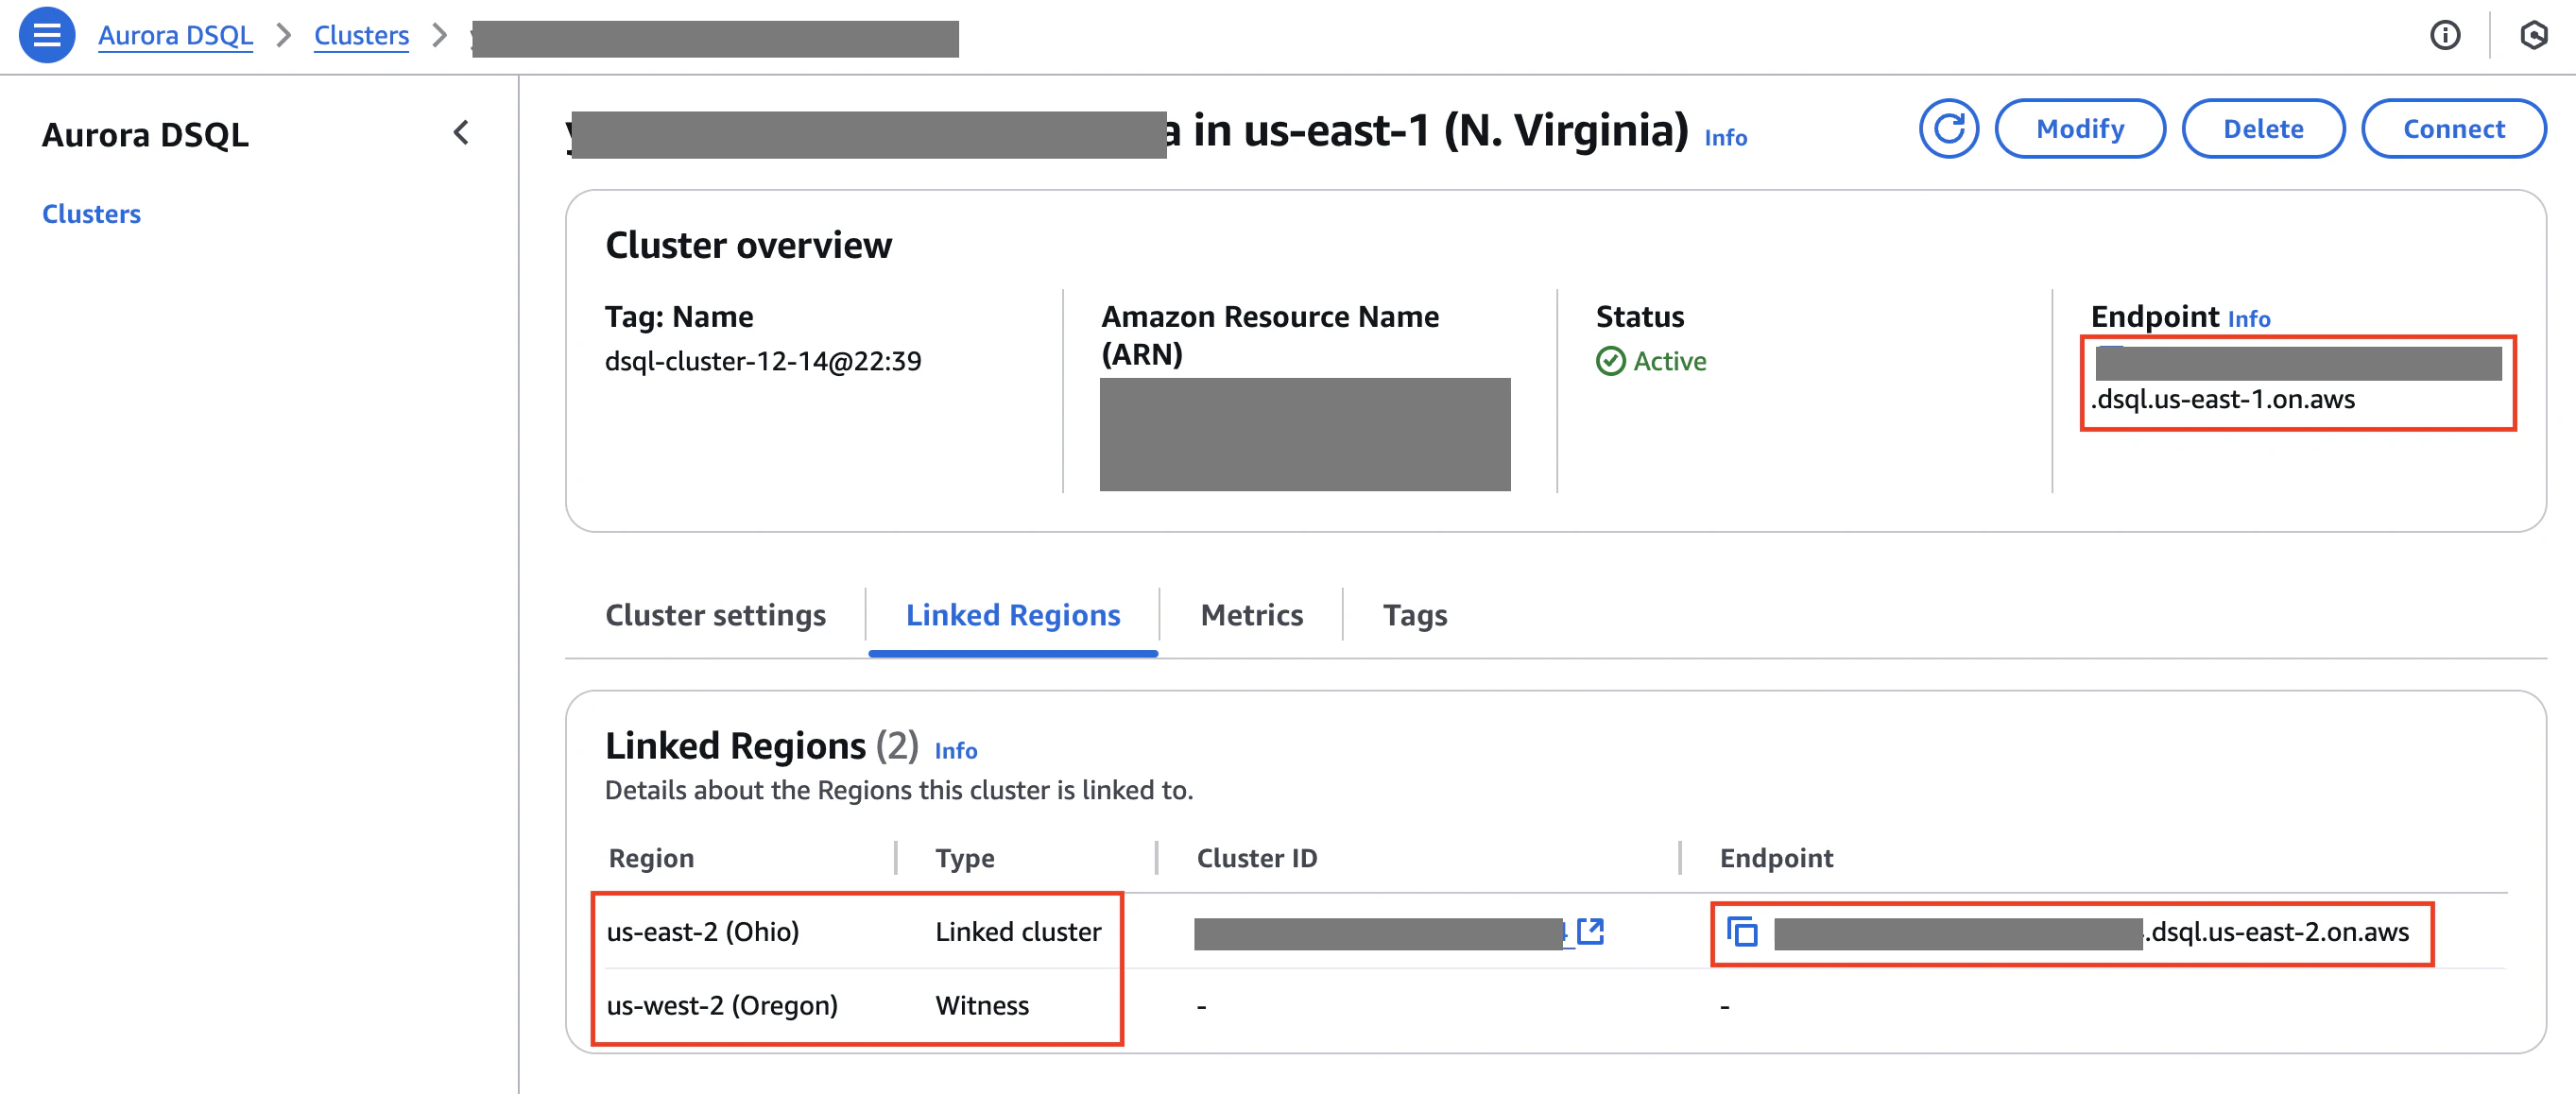Click the Connect button

point(2453,129)
